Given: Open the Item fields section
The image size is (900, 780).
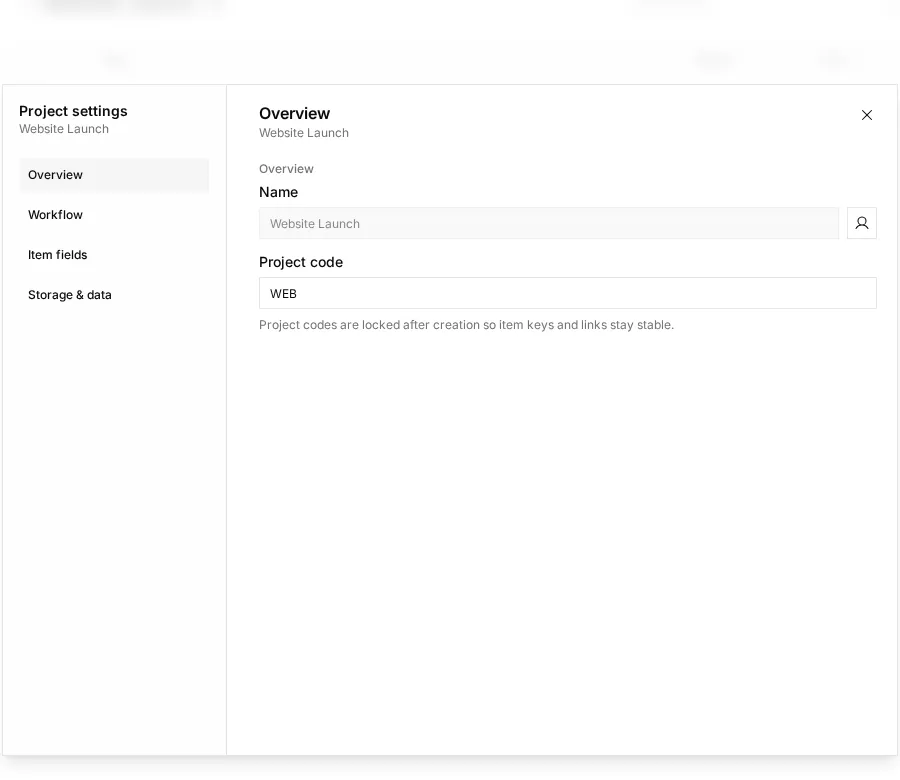Looking at the screenshot, I should tap(114, 255).
